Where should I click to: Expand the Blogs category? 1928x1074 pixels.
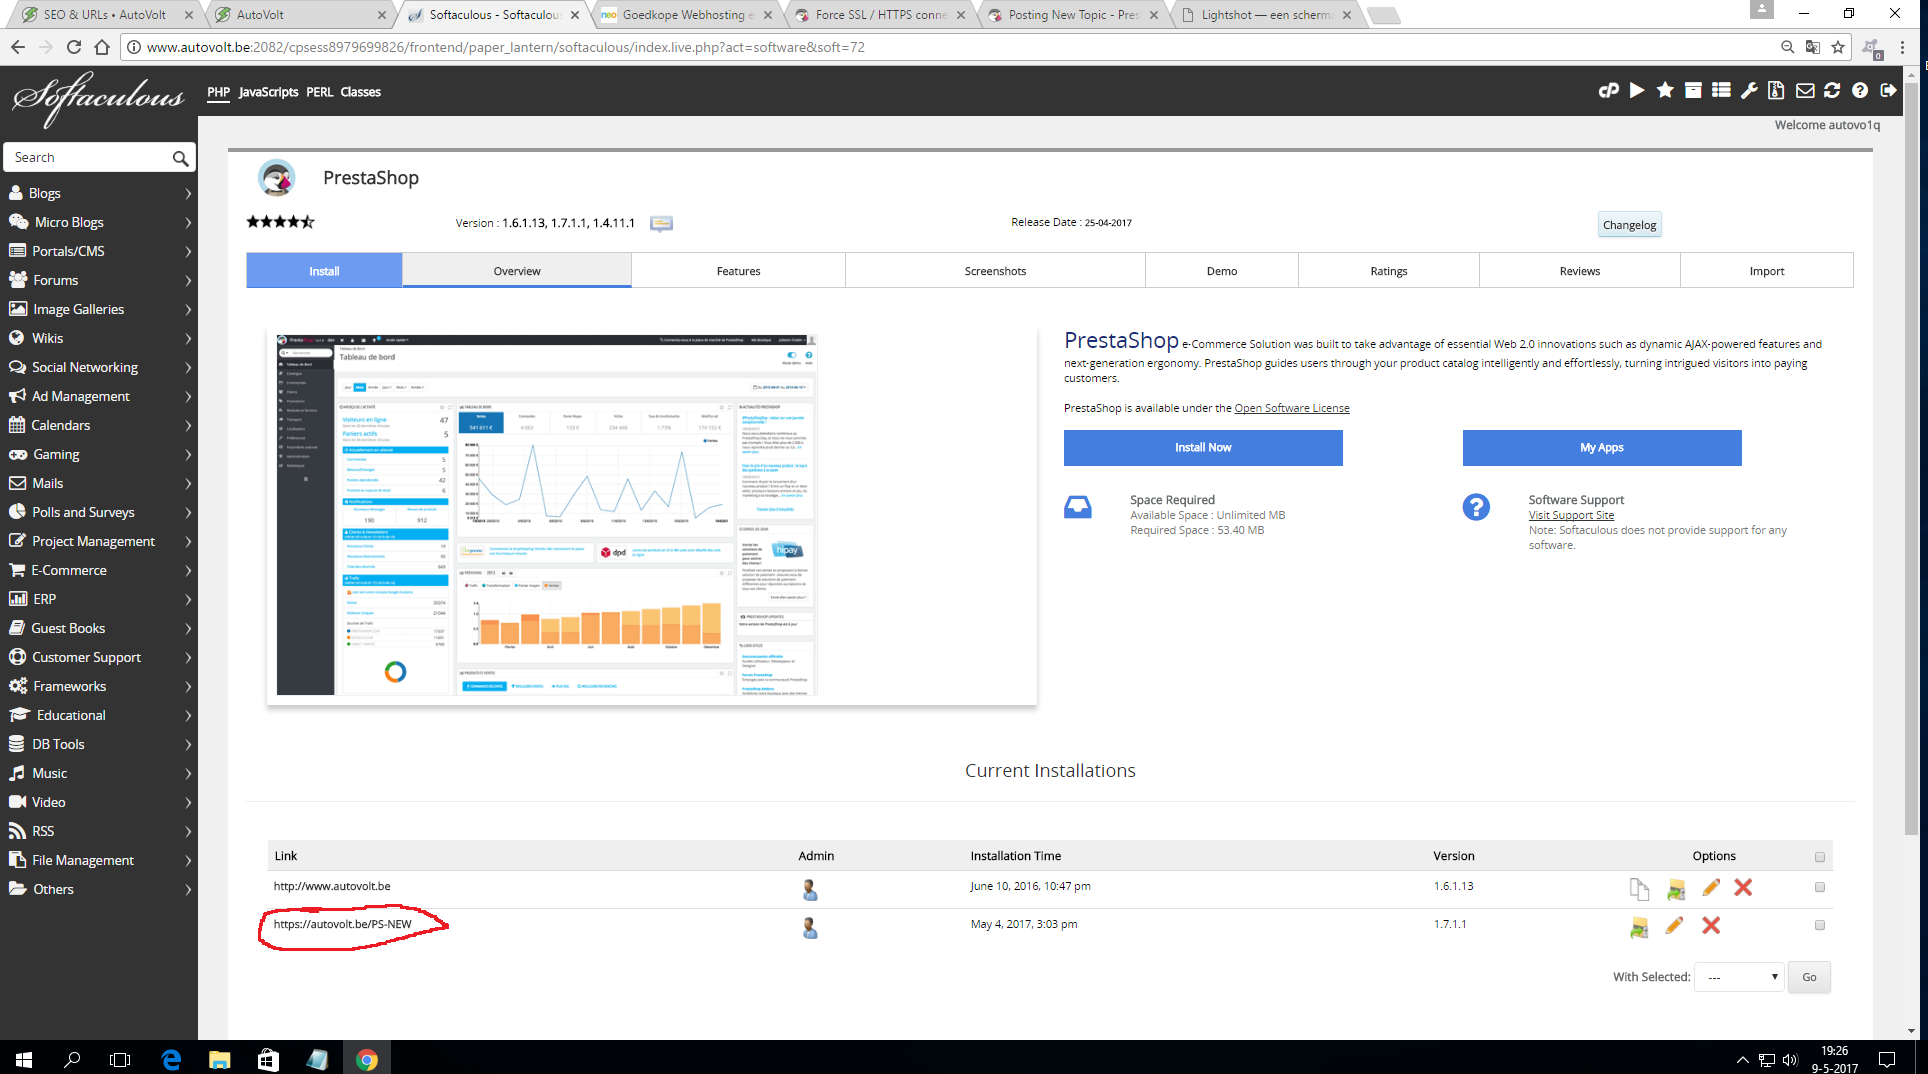click(x=99, y=193)
